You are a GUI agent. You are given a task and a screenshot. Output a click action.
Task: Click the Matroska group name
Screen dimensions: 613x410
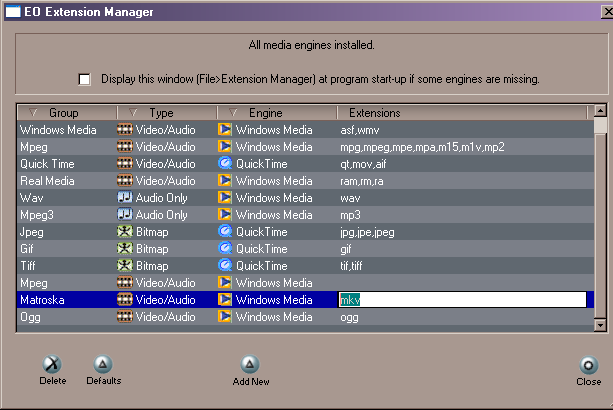42,300
